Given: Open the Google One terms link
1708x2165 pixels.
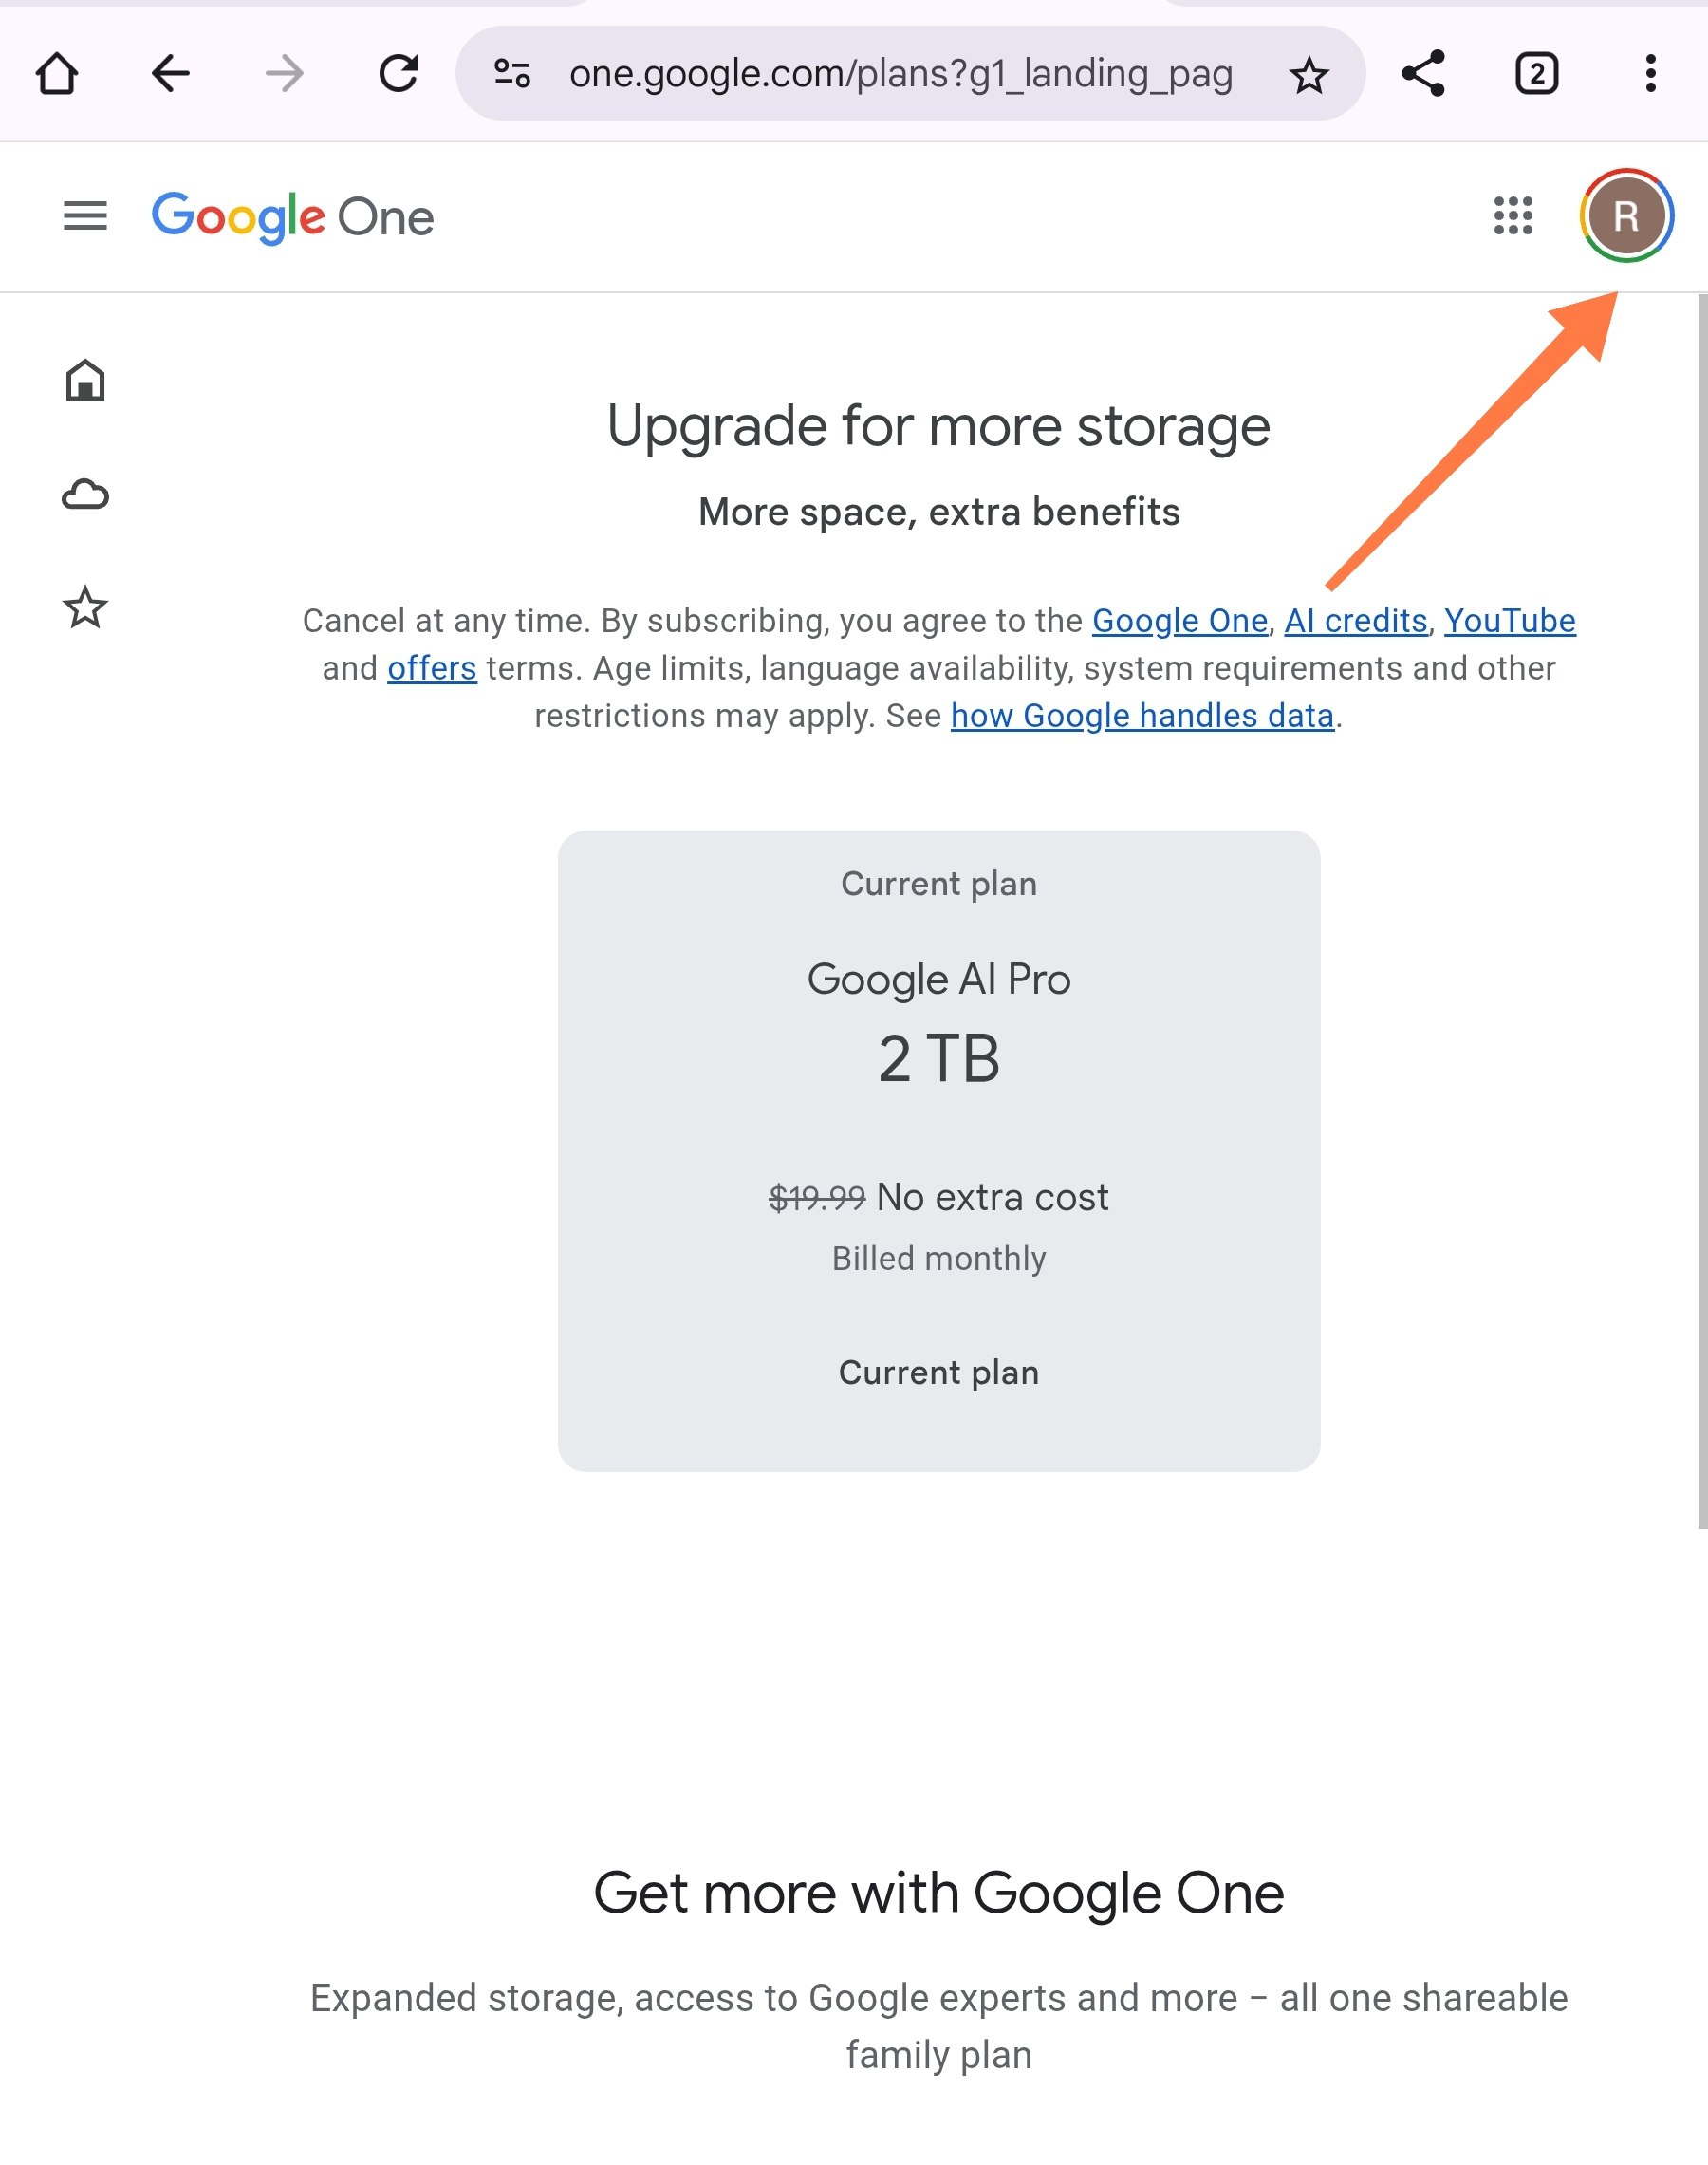Looking at the screenshot, I should 1180,621.
